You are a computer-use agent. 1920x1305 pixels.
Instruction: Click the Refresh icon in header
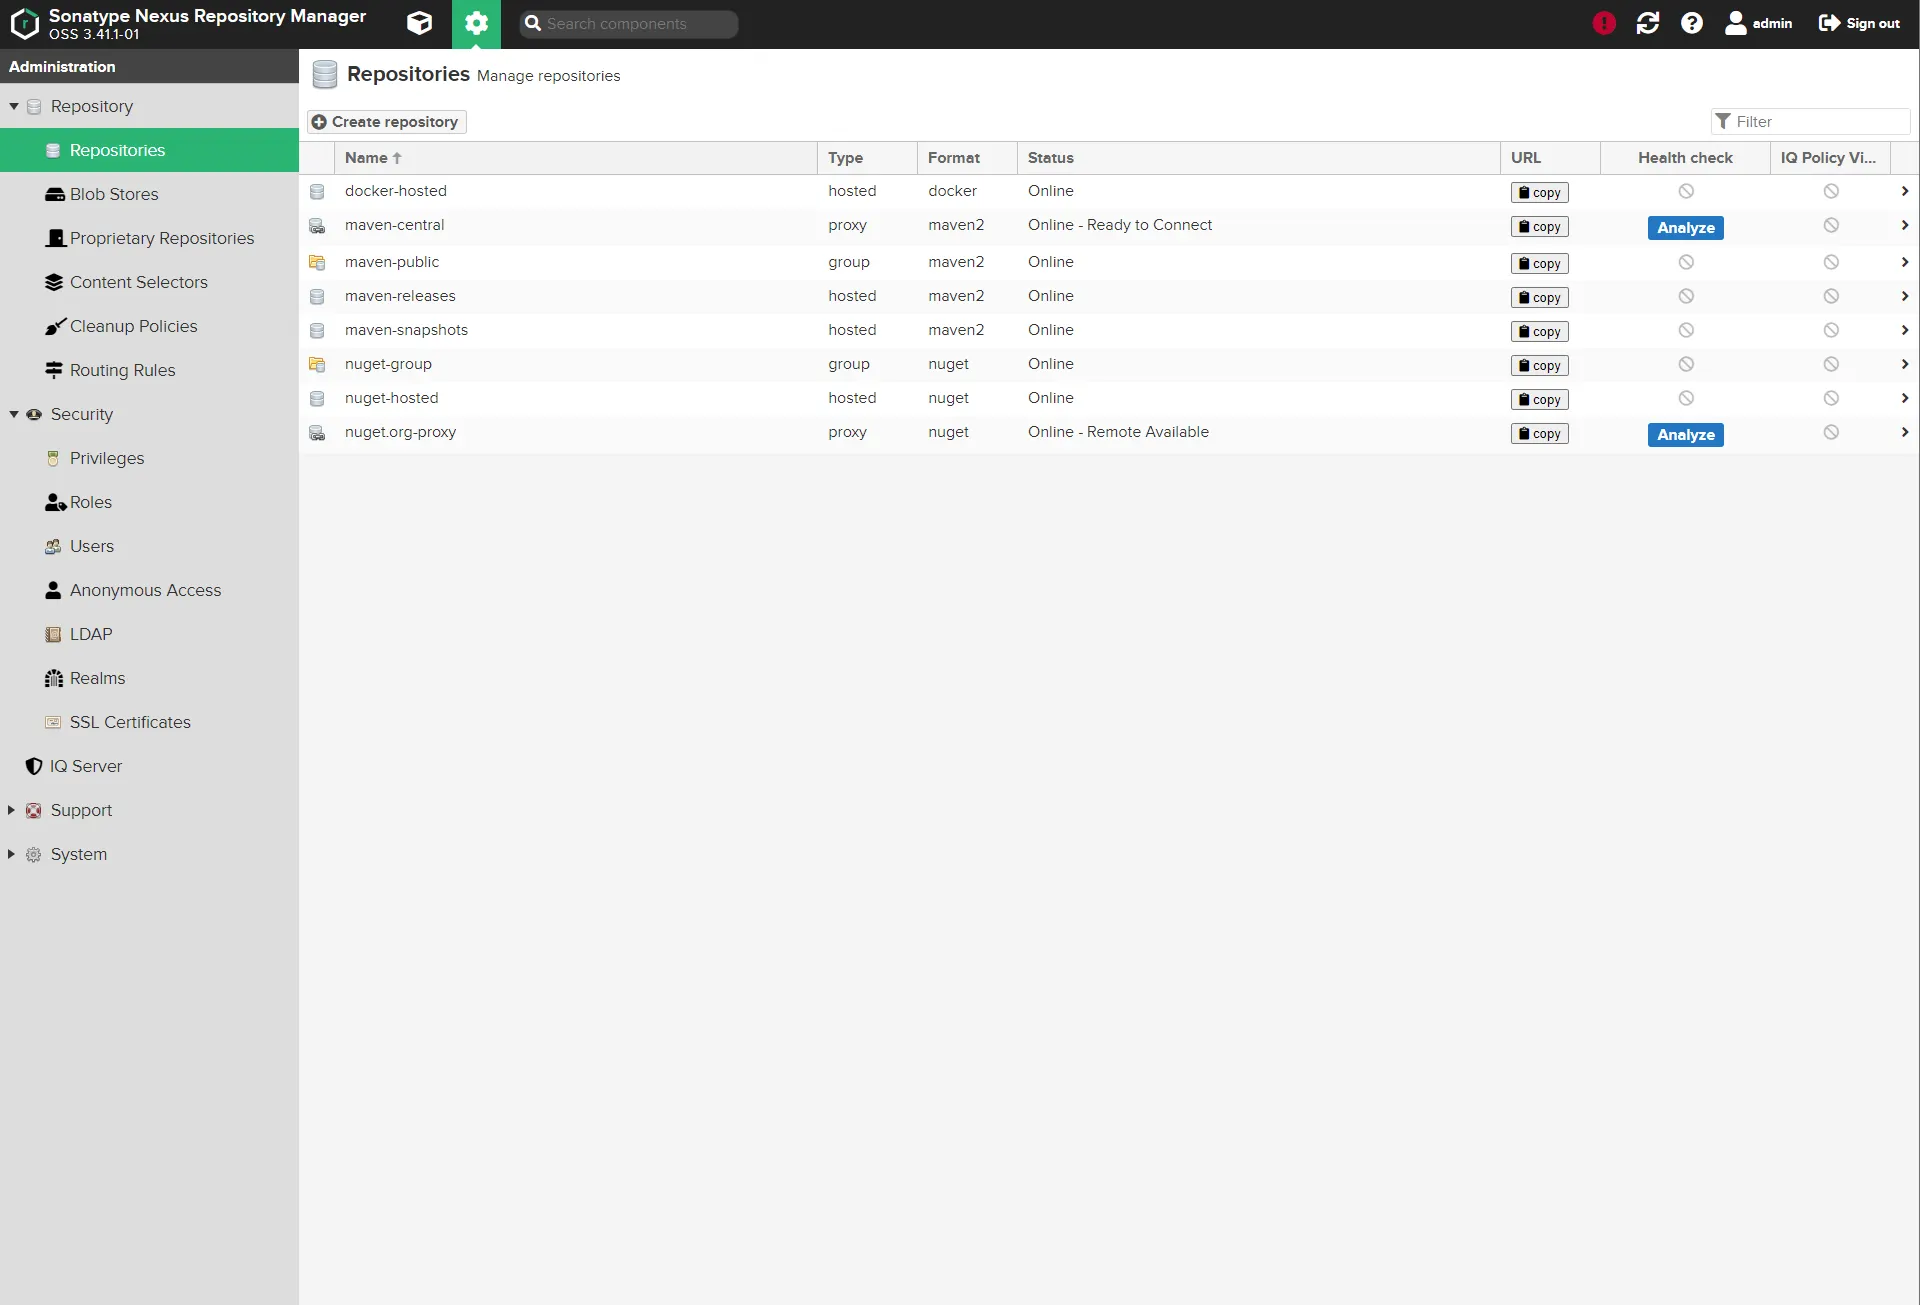(x=1647, y=23)
